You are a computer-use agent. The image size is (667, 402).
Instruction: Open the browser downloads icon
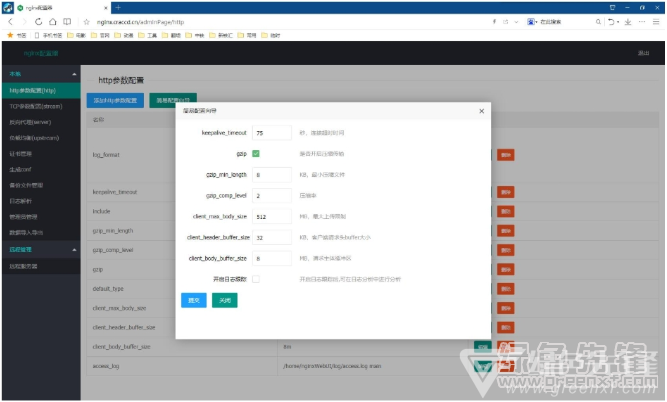coord(628,22)
